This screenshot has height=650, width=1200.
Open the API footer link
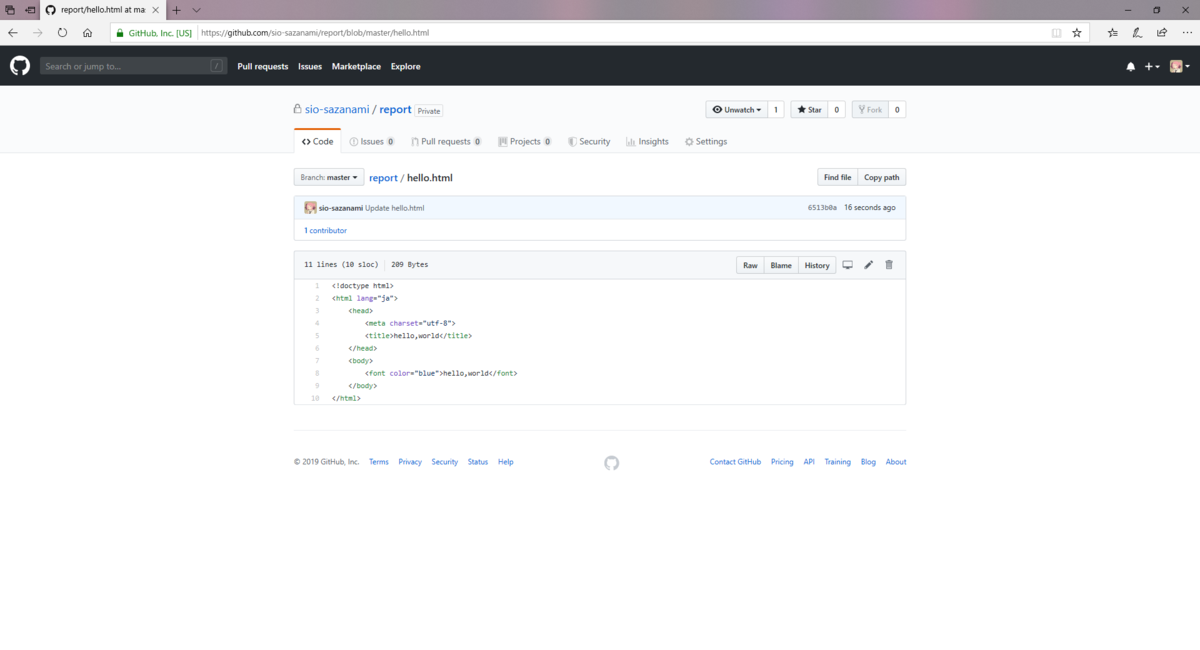[809, 462]
